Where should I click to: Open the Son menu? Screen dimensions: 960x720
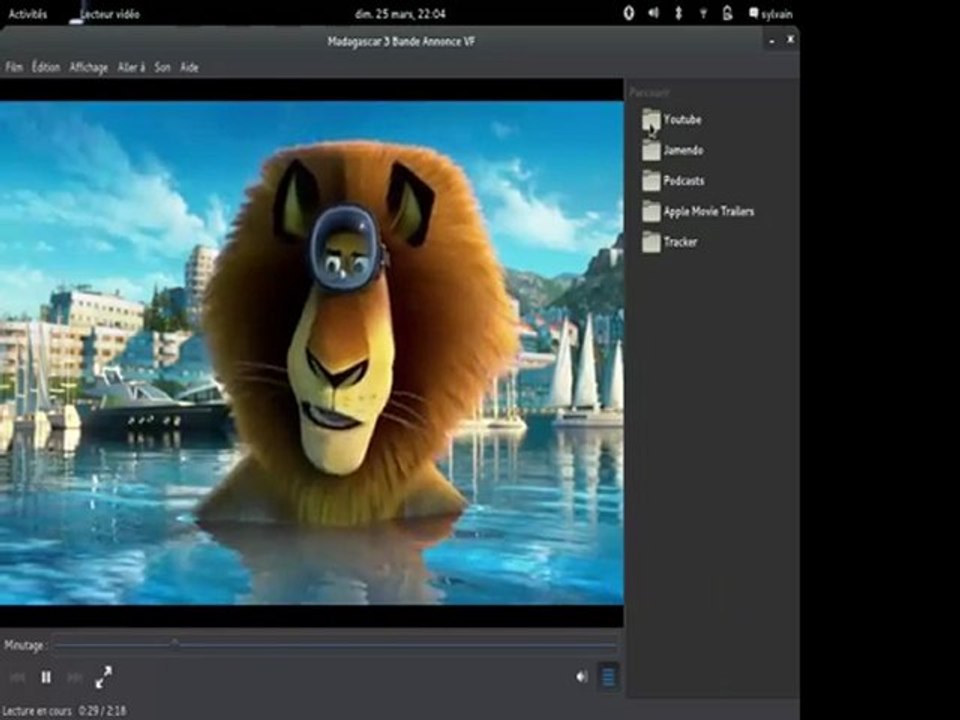click(x=162, y=67)
